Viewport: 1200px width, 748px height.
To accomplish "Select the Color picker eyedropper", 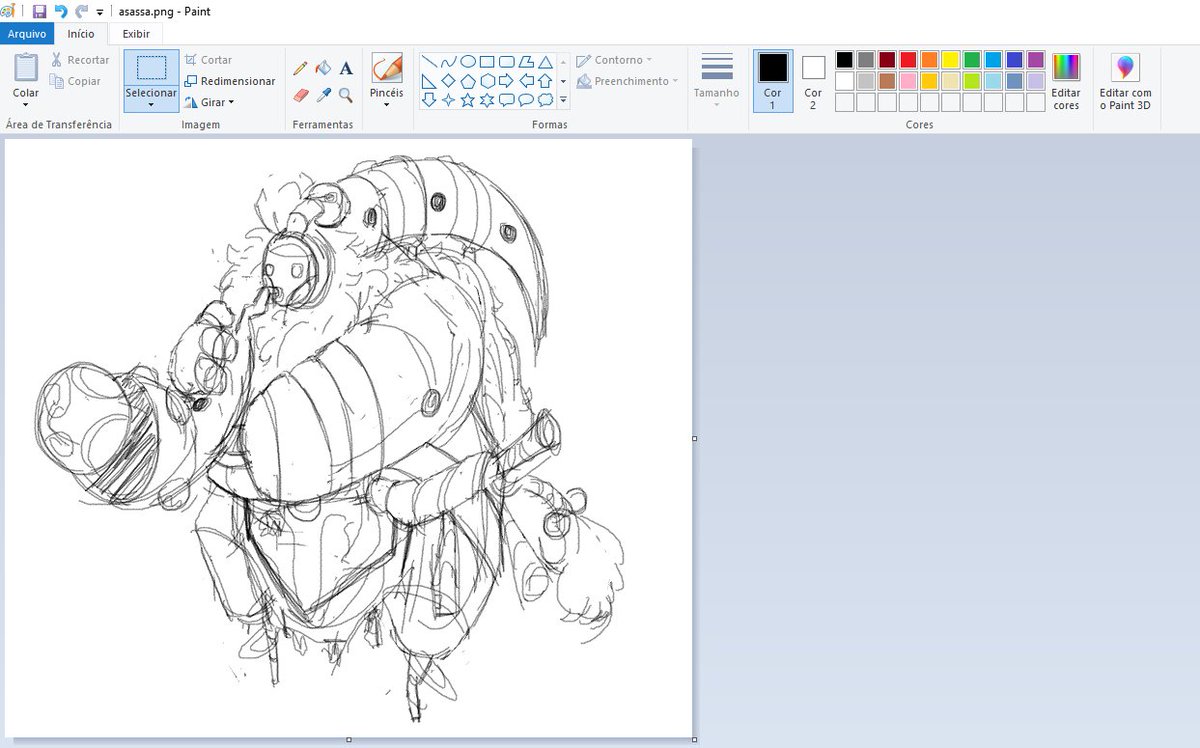I will pos(323,95).
